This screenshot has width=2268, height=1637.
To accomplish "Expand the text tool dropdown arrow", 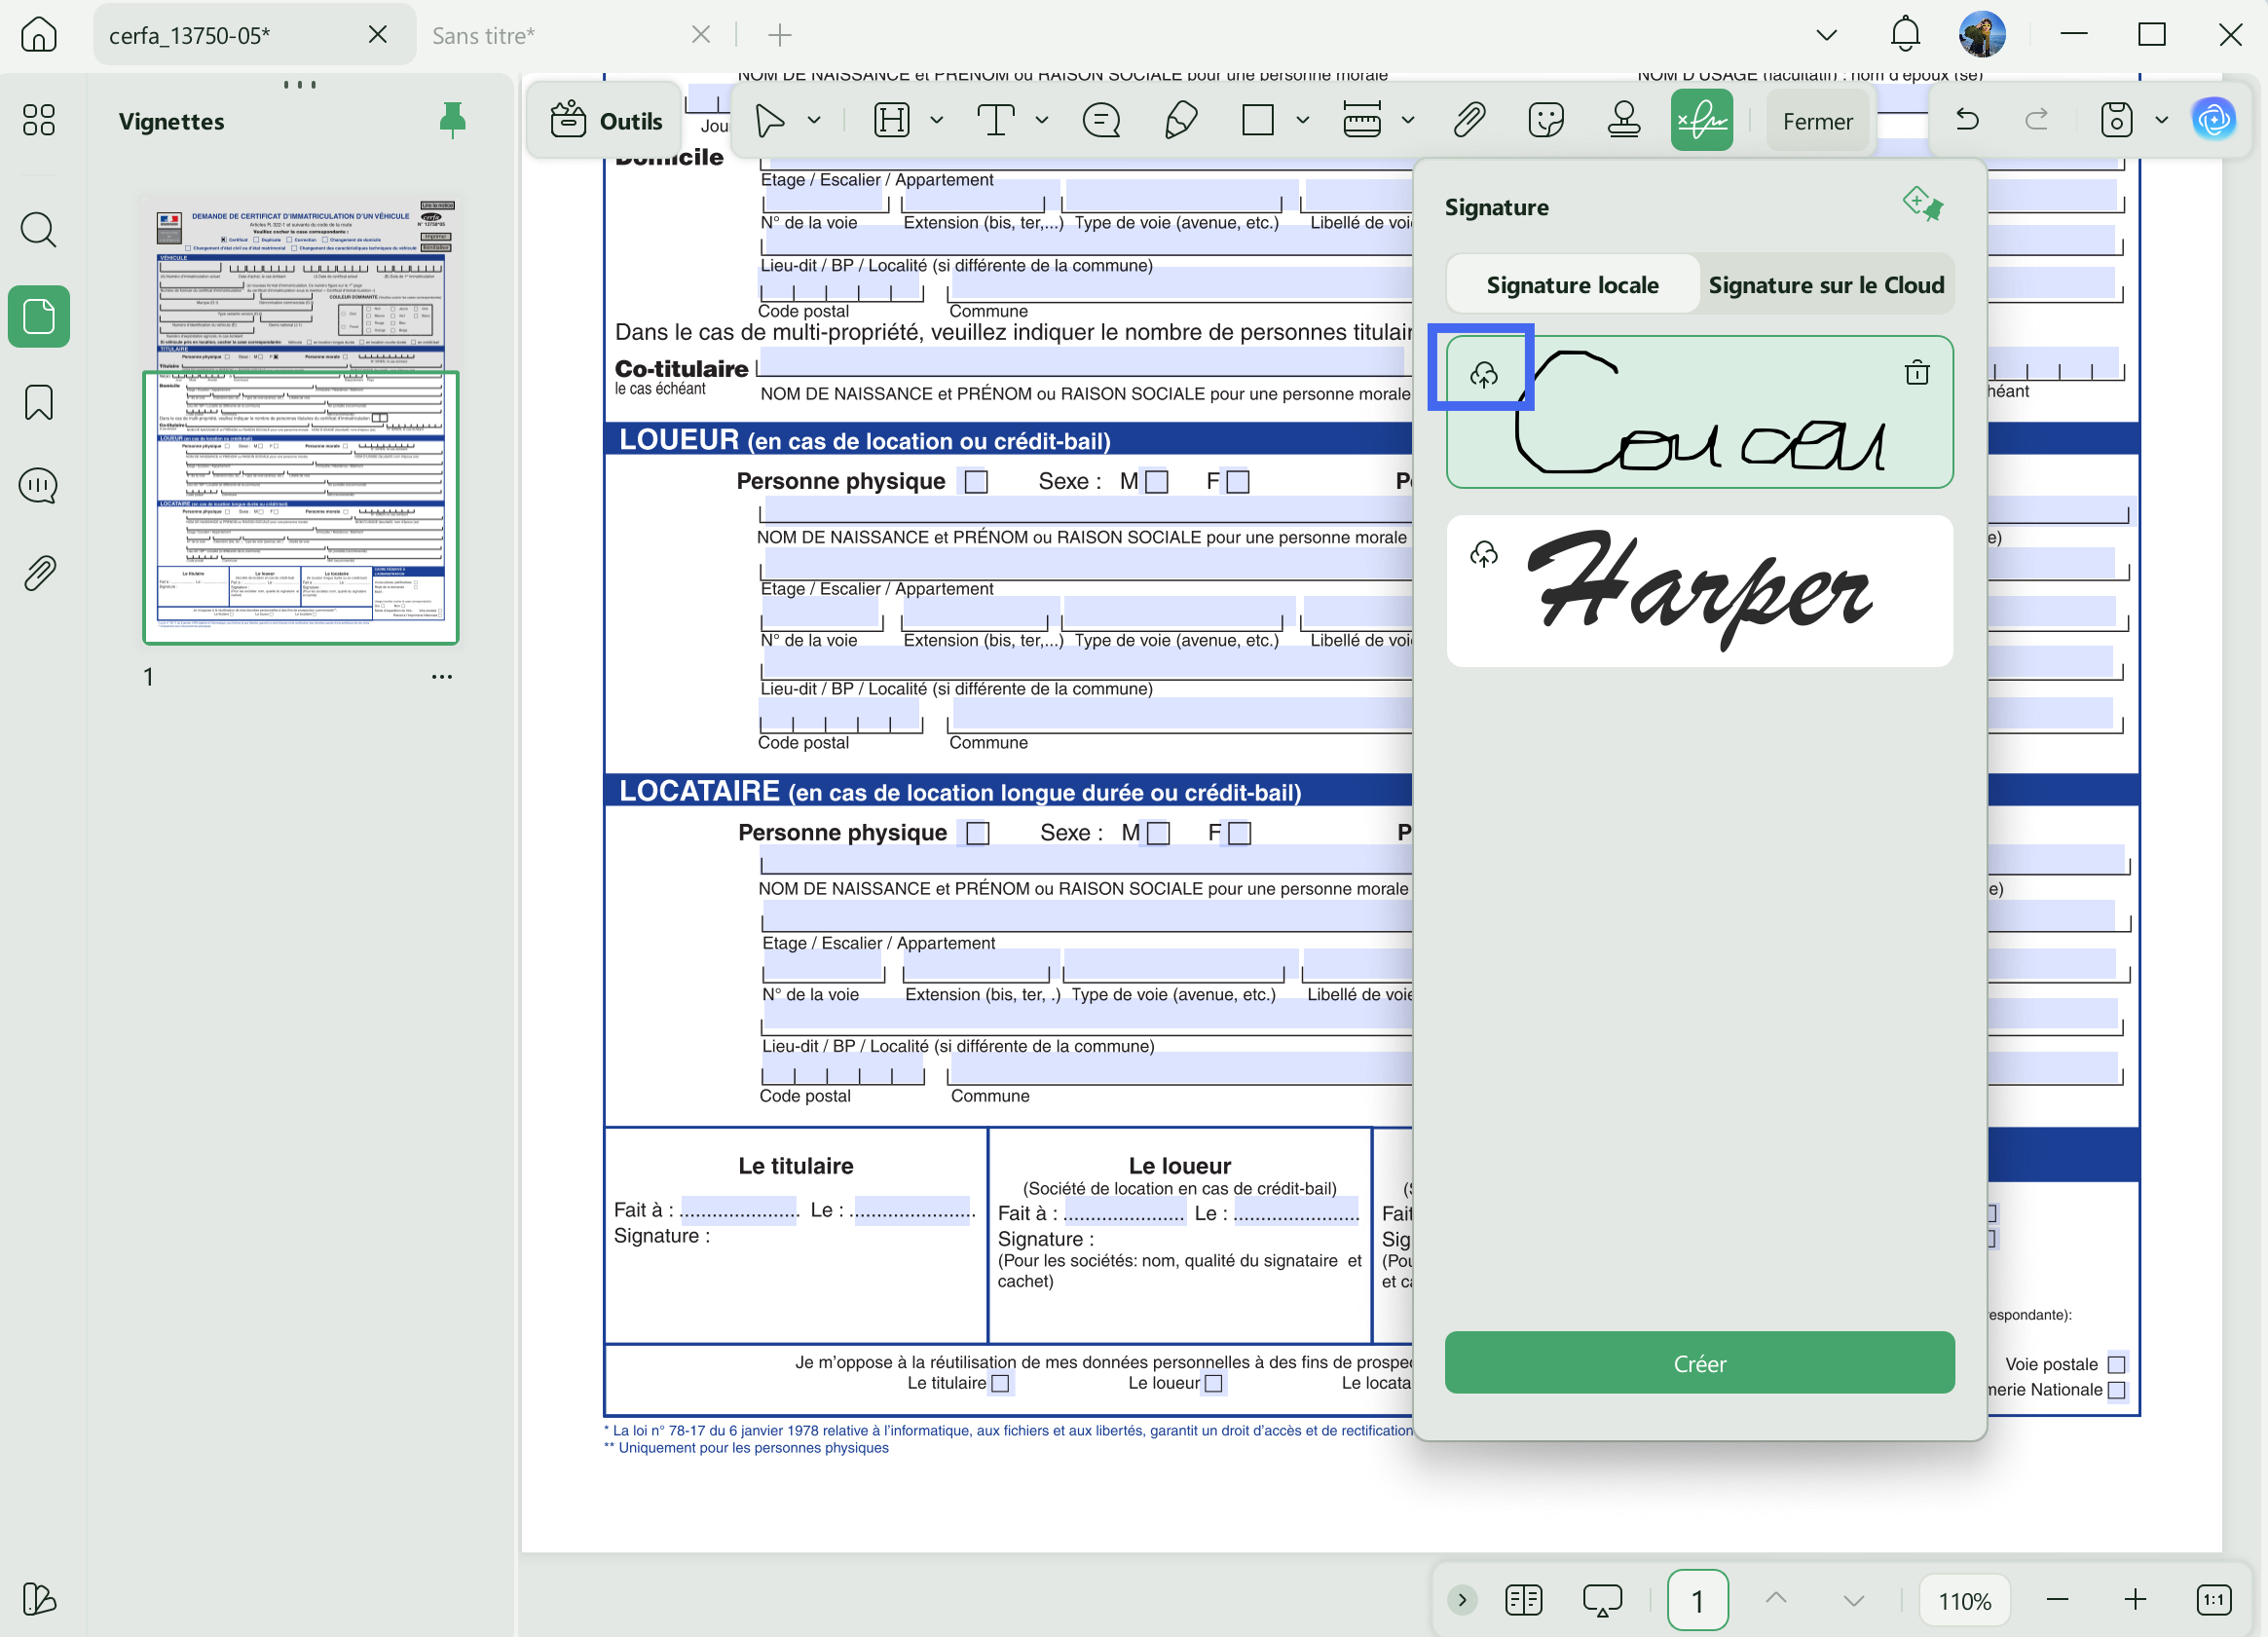I will [x=1041, y=121].
